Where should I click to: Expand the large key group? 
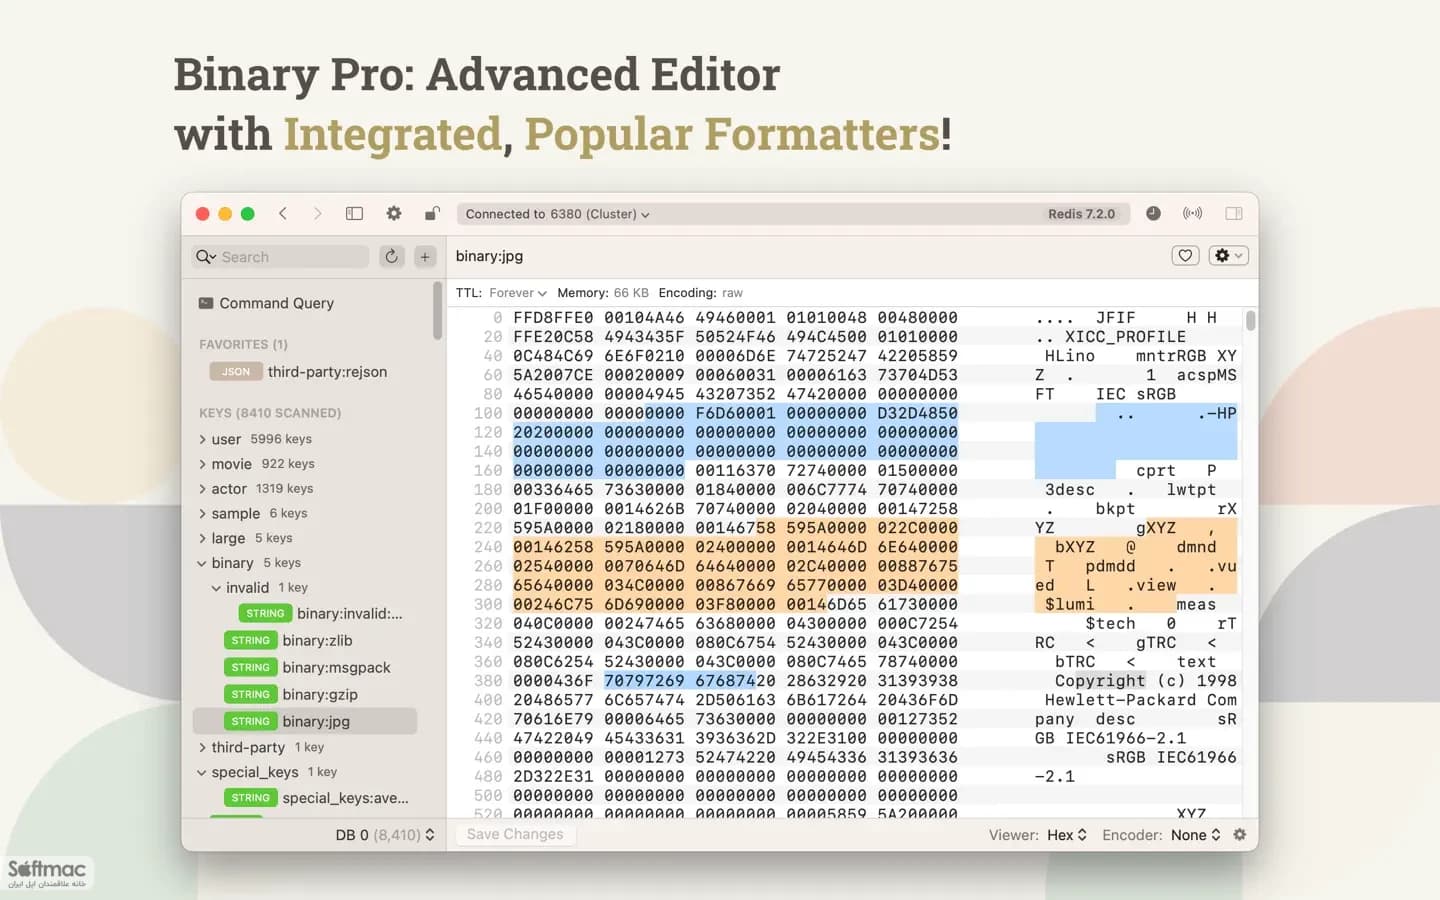(202, 538)
